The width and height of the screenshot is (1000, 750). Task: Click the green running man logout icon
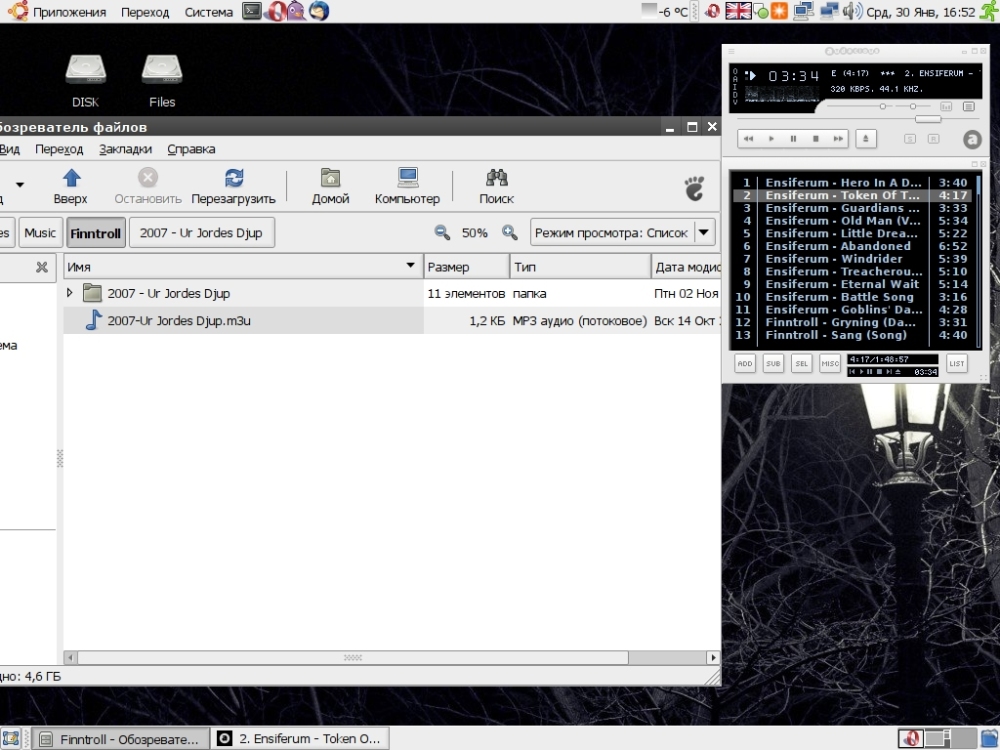point(989,11)
